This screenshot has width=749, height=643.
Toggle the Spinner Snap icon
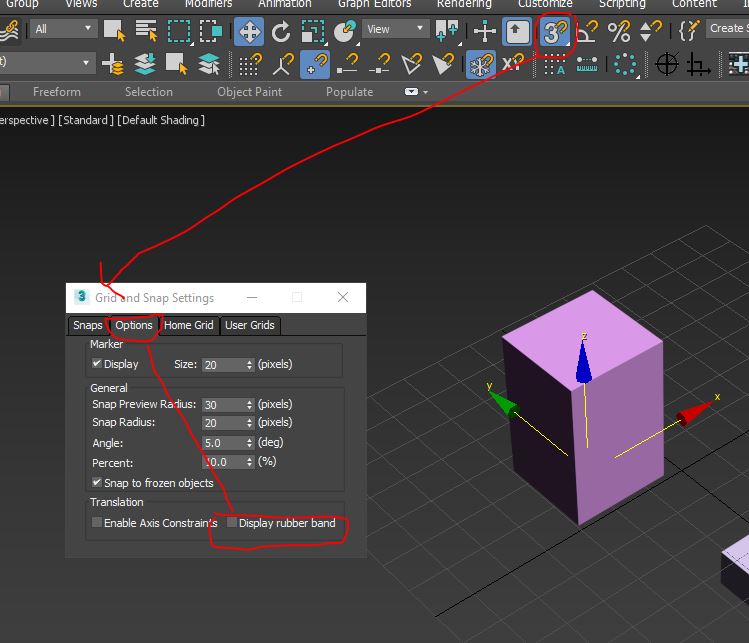tap(650, 32)
